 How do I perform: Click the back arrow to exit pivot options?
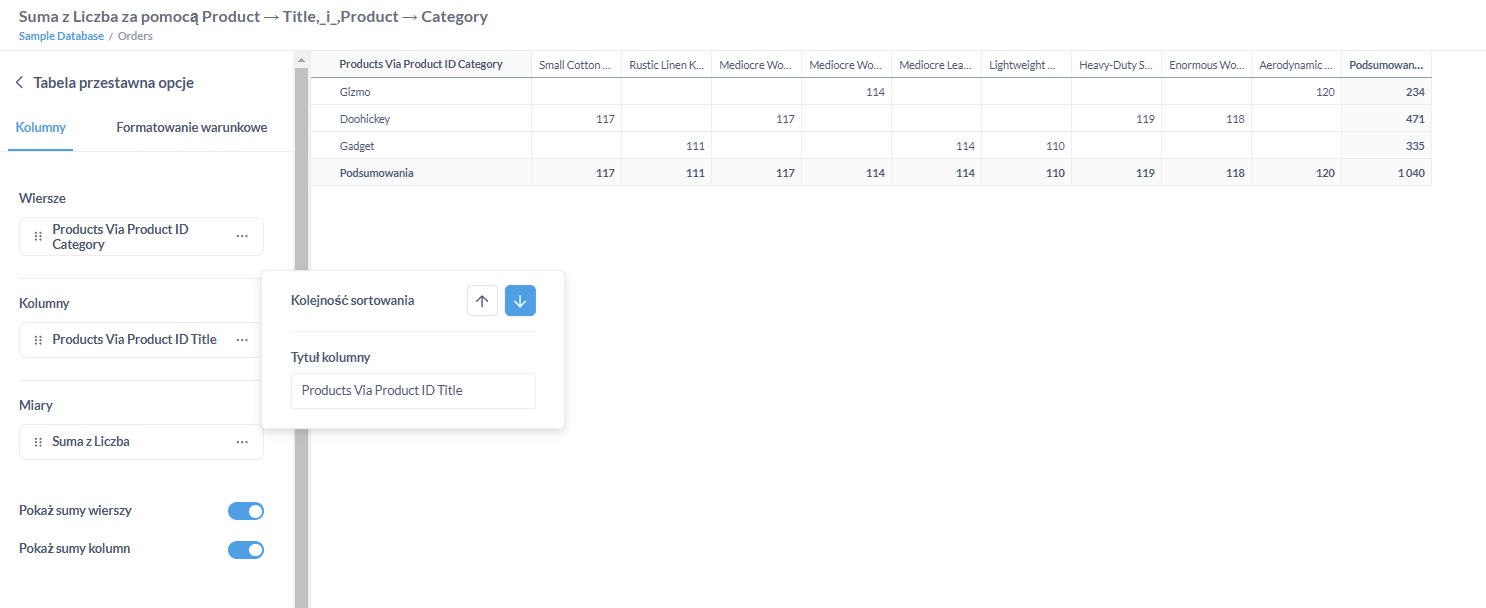pyautogui.click(x=20, y=82)
